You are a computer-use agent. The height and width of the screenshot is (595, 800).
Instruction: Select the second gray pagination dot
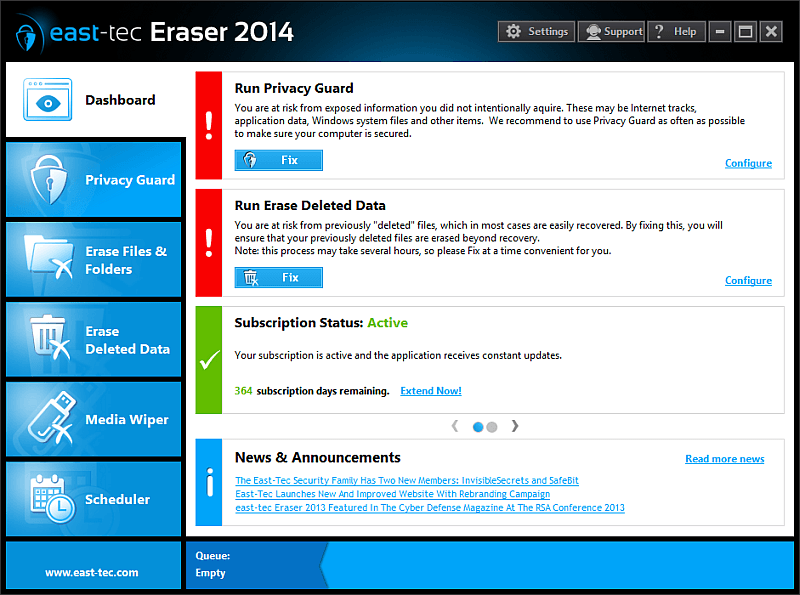pyautogui.click(x=492, y=427)
